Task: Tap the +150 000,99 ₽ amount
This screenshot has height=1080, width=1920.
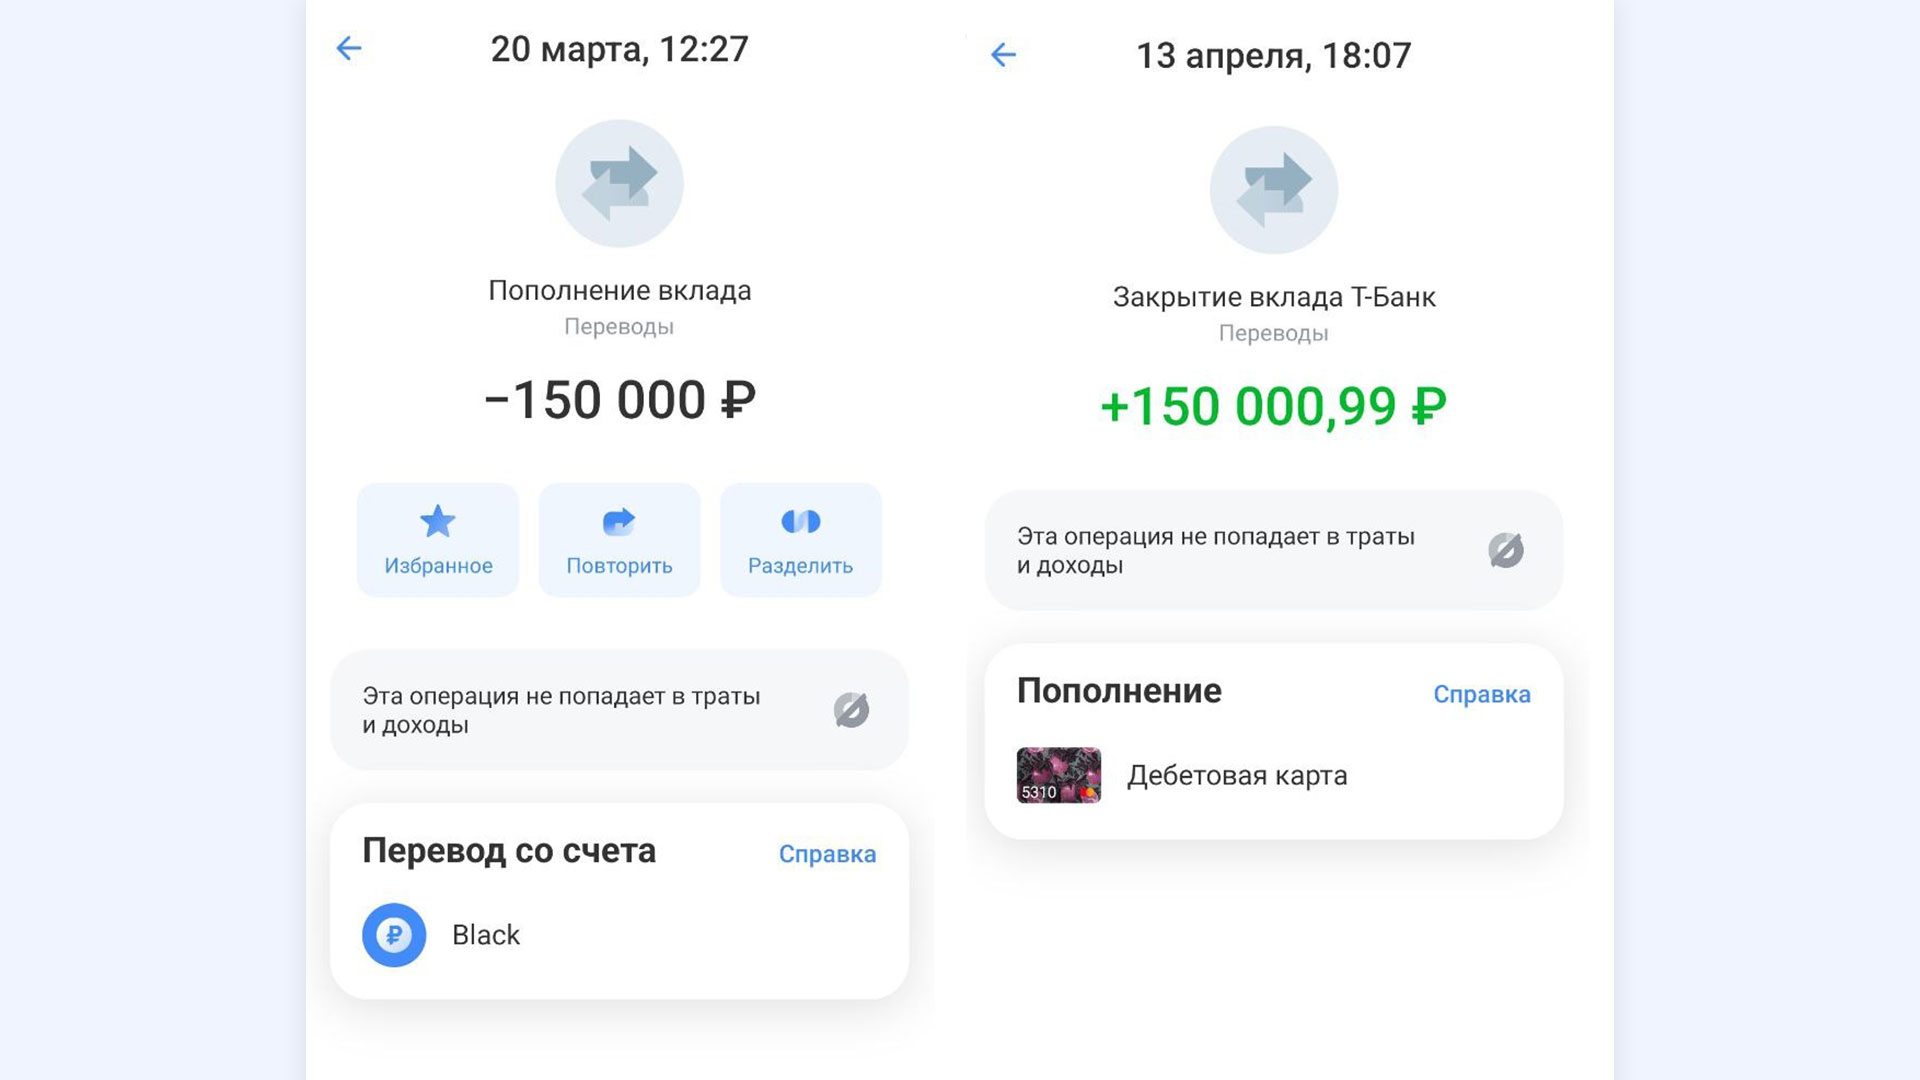Action: (x=1273, y=407)
